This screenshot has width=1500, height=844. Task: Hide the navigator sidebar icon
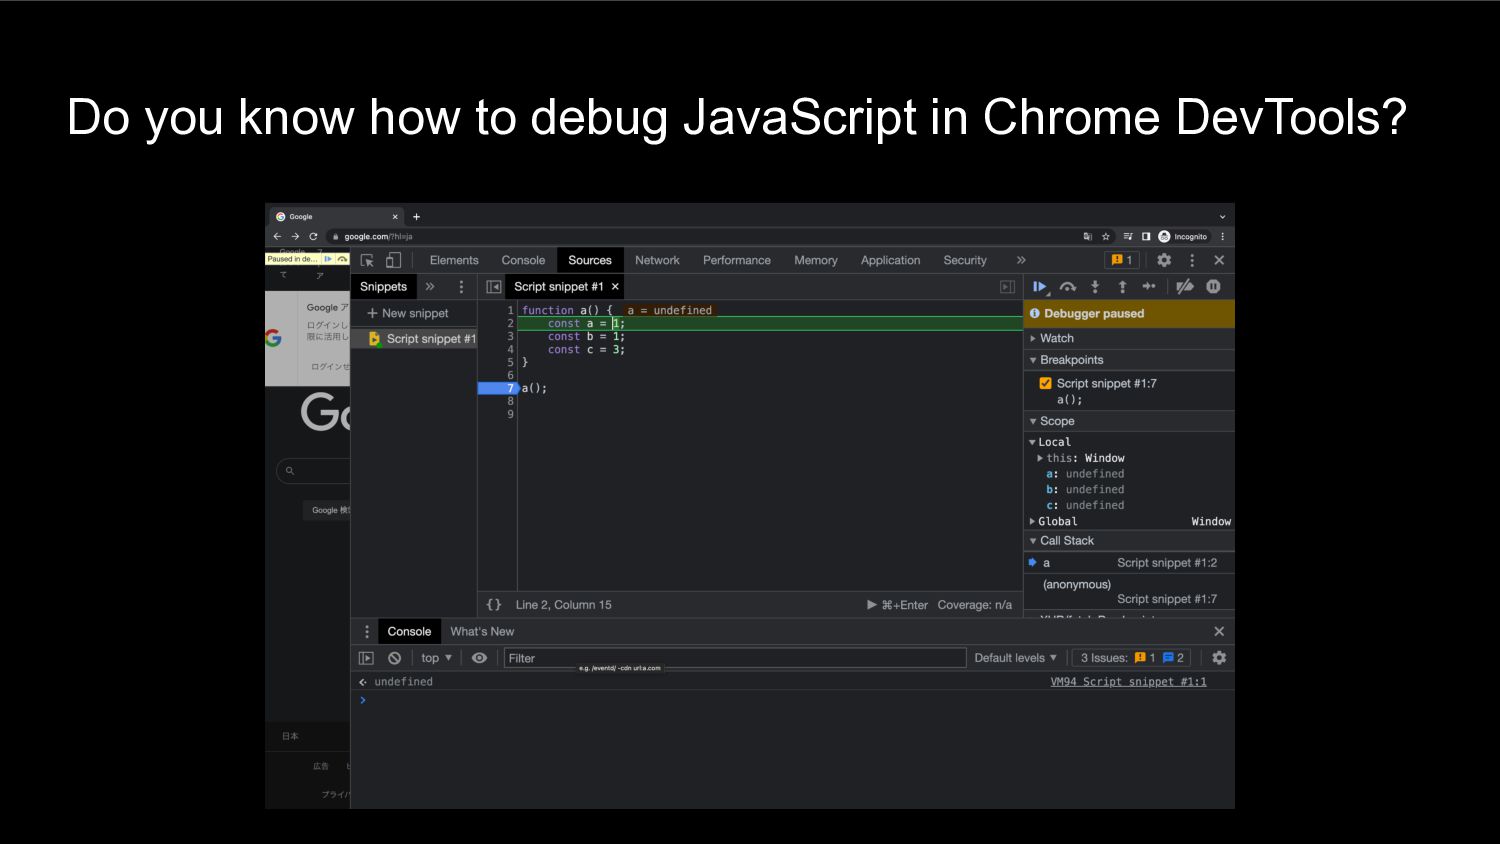tap(494, 287)
